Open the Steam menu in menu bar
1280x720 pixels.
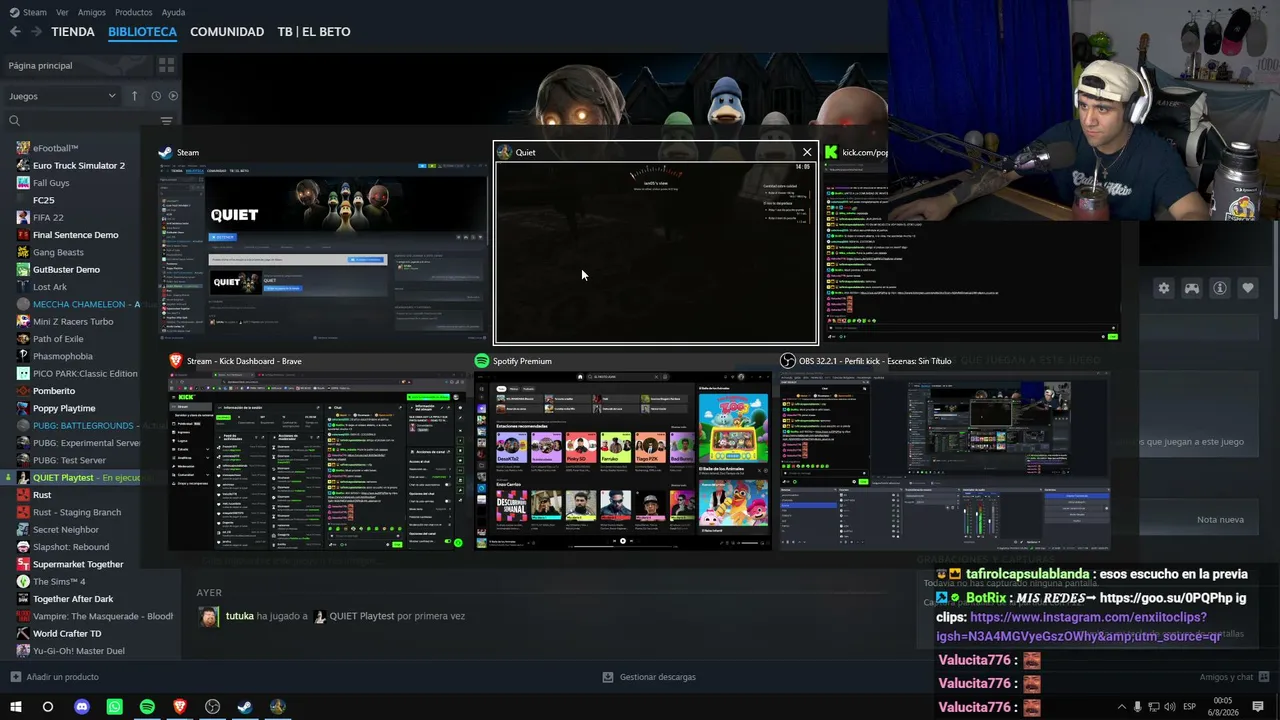pos(34,12)
